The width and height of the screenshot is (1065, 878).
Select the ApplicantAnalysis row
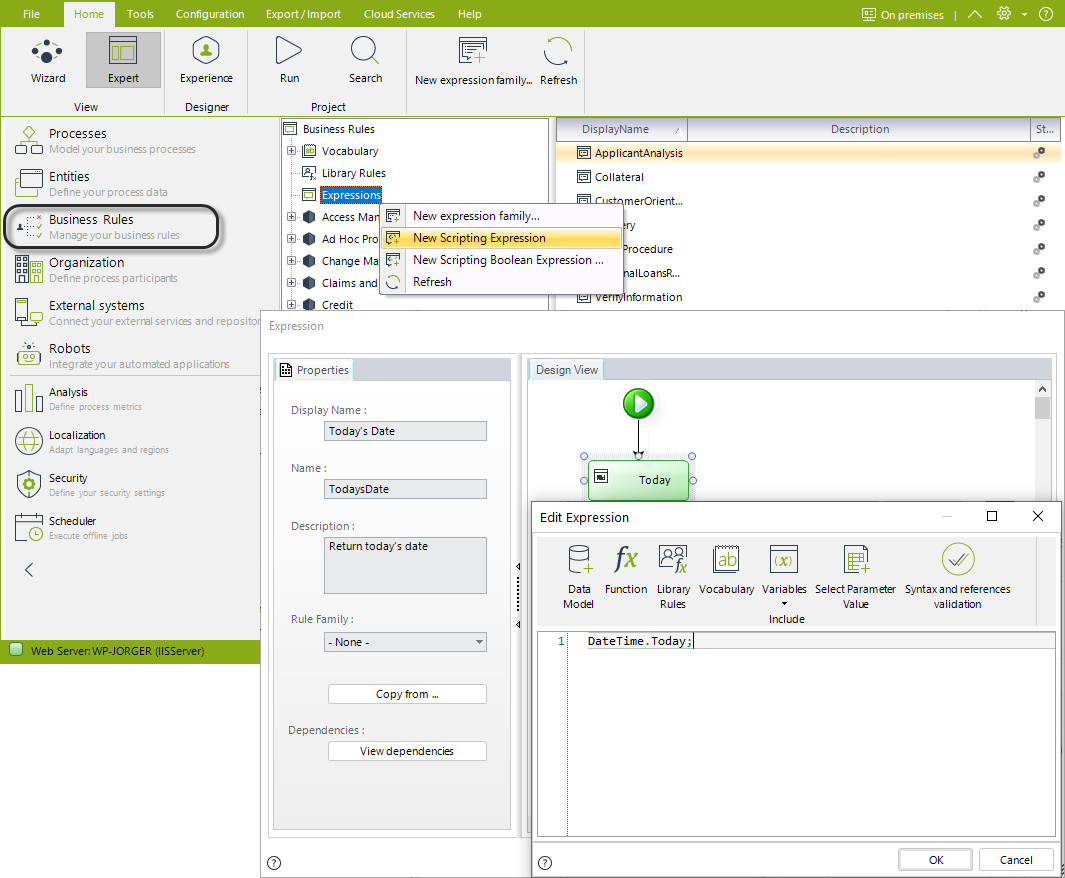click(x=808, y=153)
